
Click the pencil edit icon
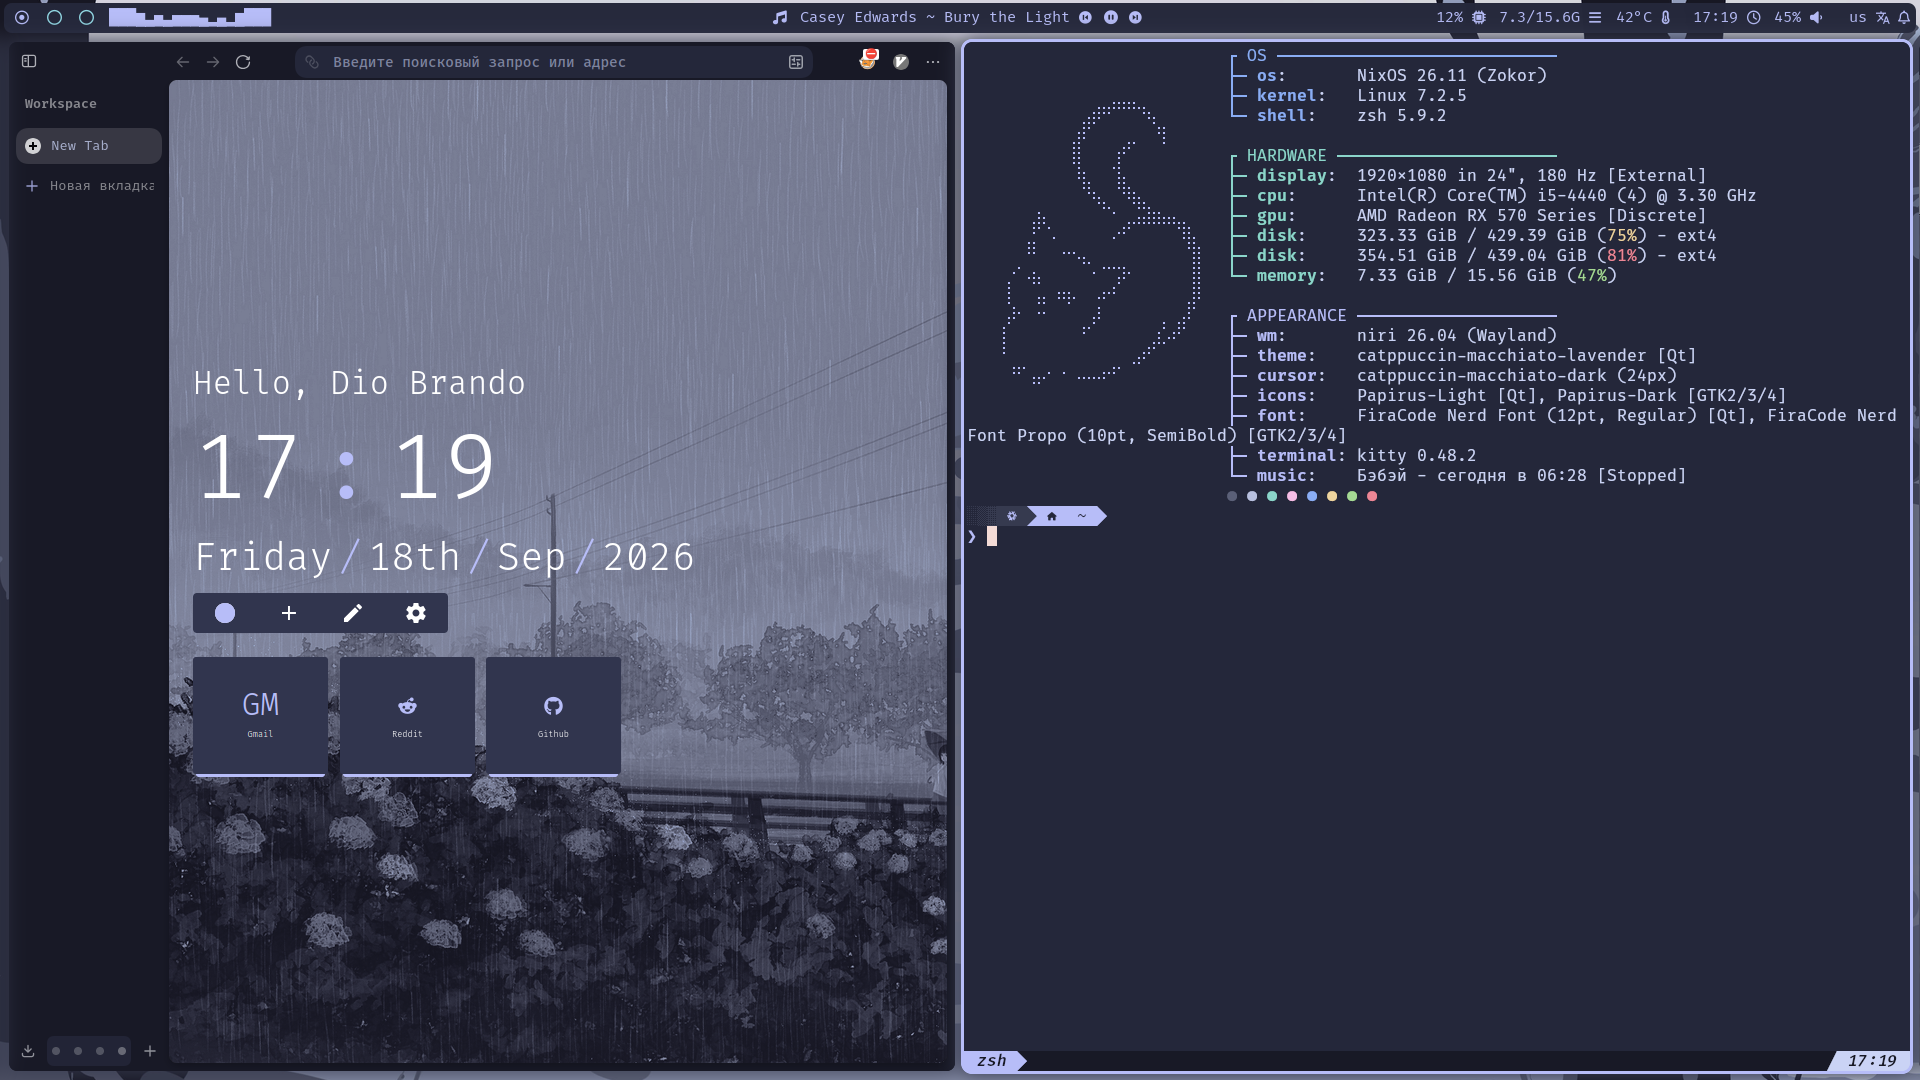point(352,613)
